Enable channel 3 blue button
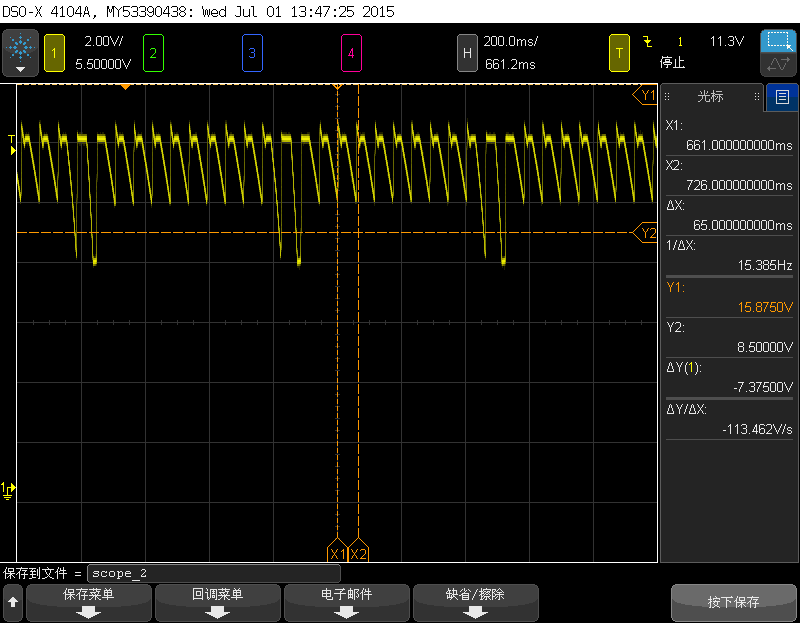Screen dimensions: 800x623 tap(252, 53)
